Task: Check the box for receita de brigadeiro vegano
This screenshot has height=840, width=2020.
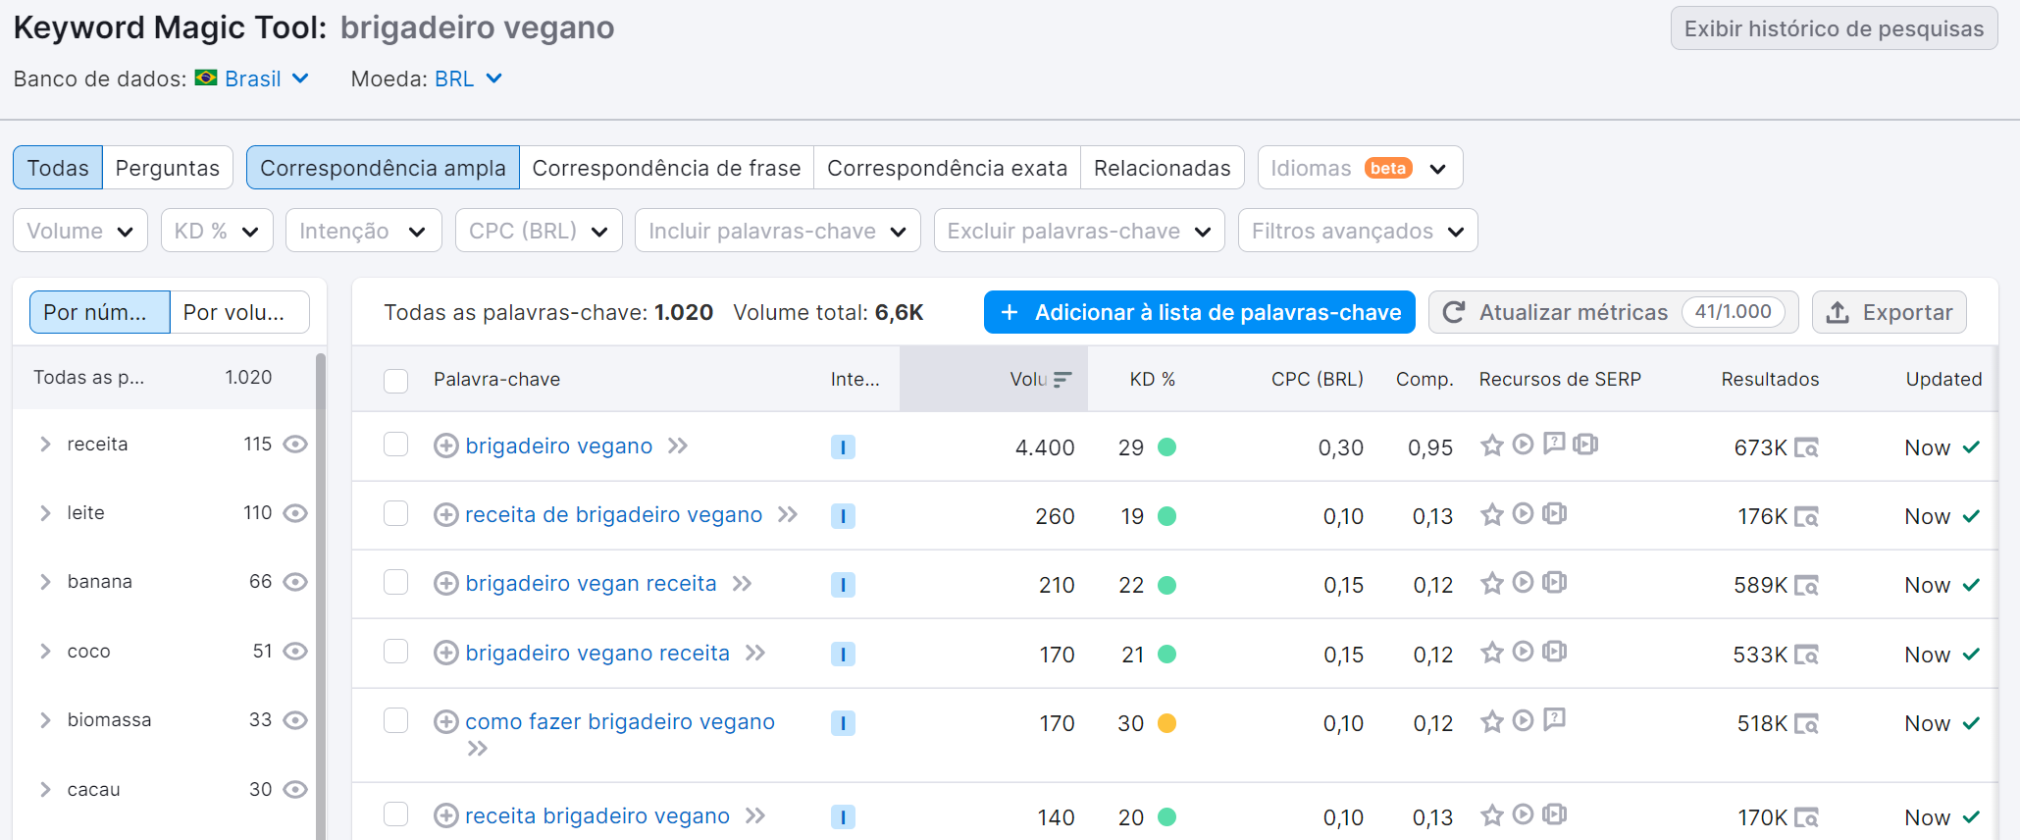Action: [x=396, y=514]
